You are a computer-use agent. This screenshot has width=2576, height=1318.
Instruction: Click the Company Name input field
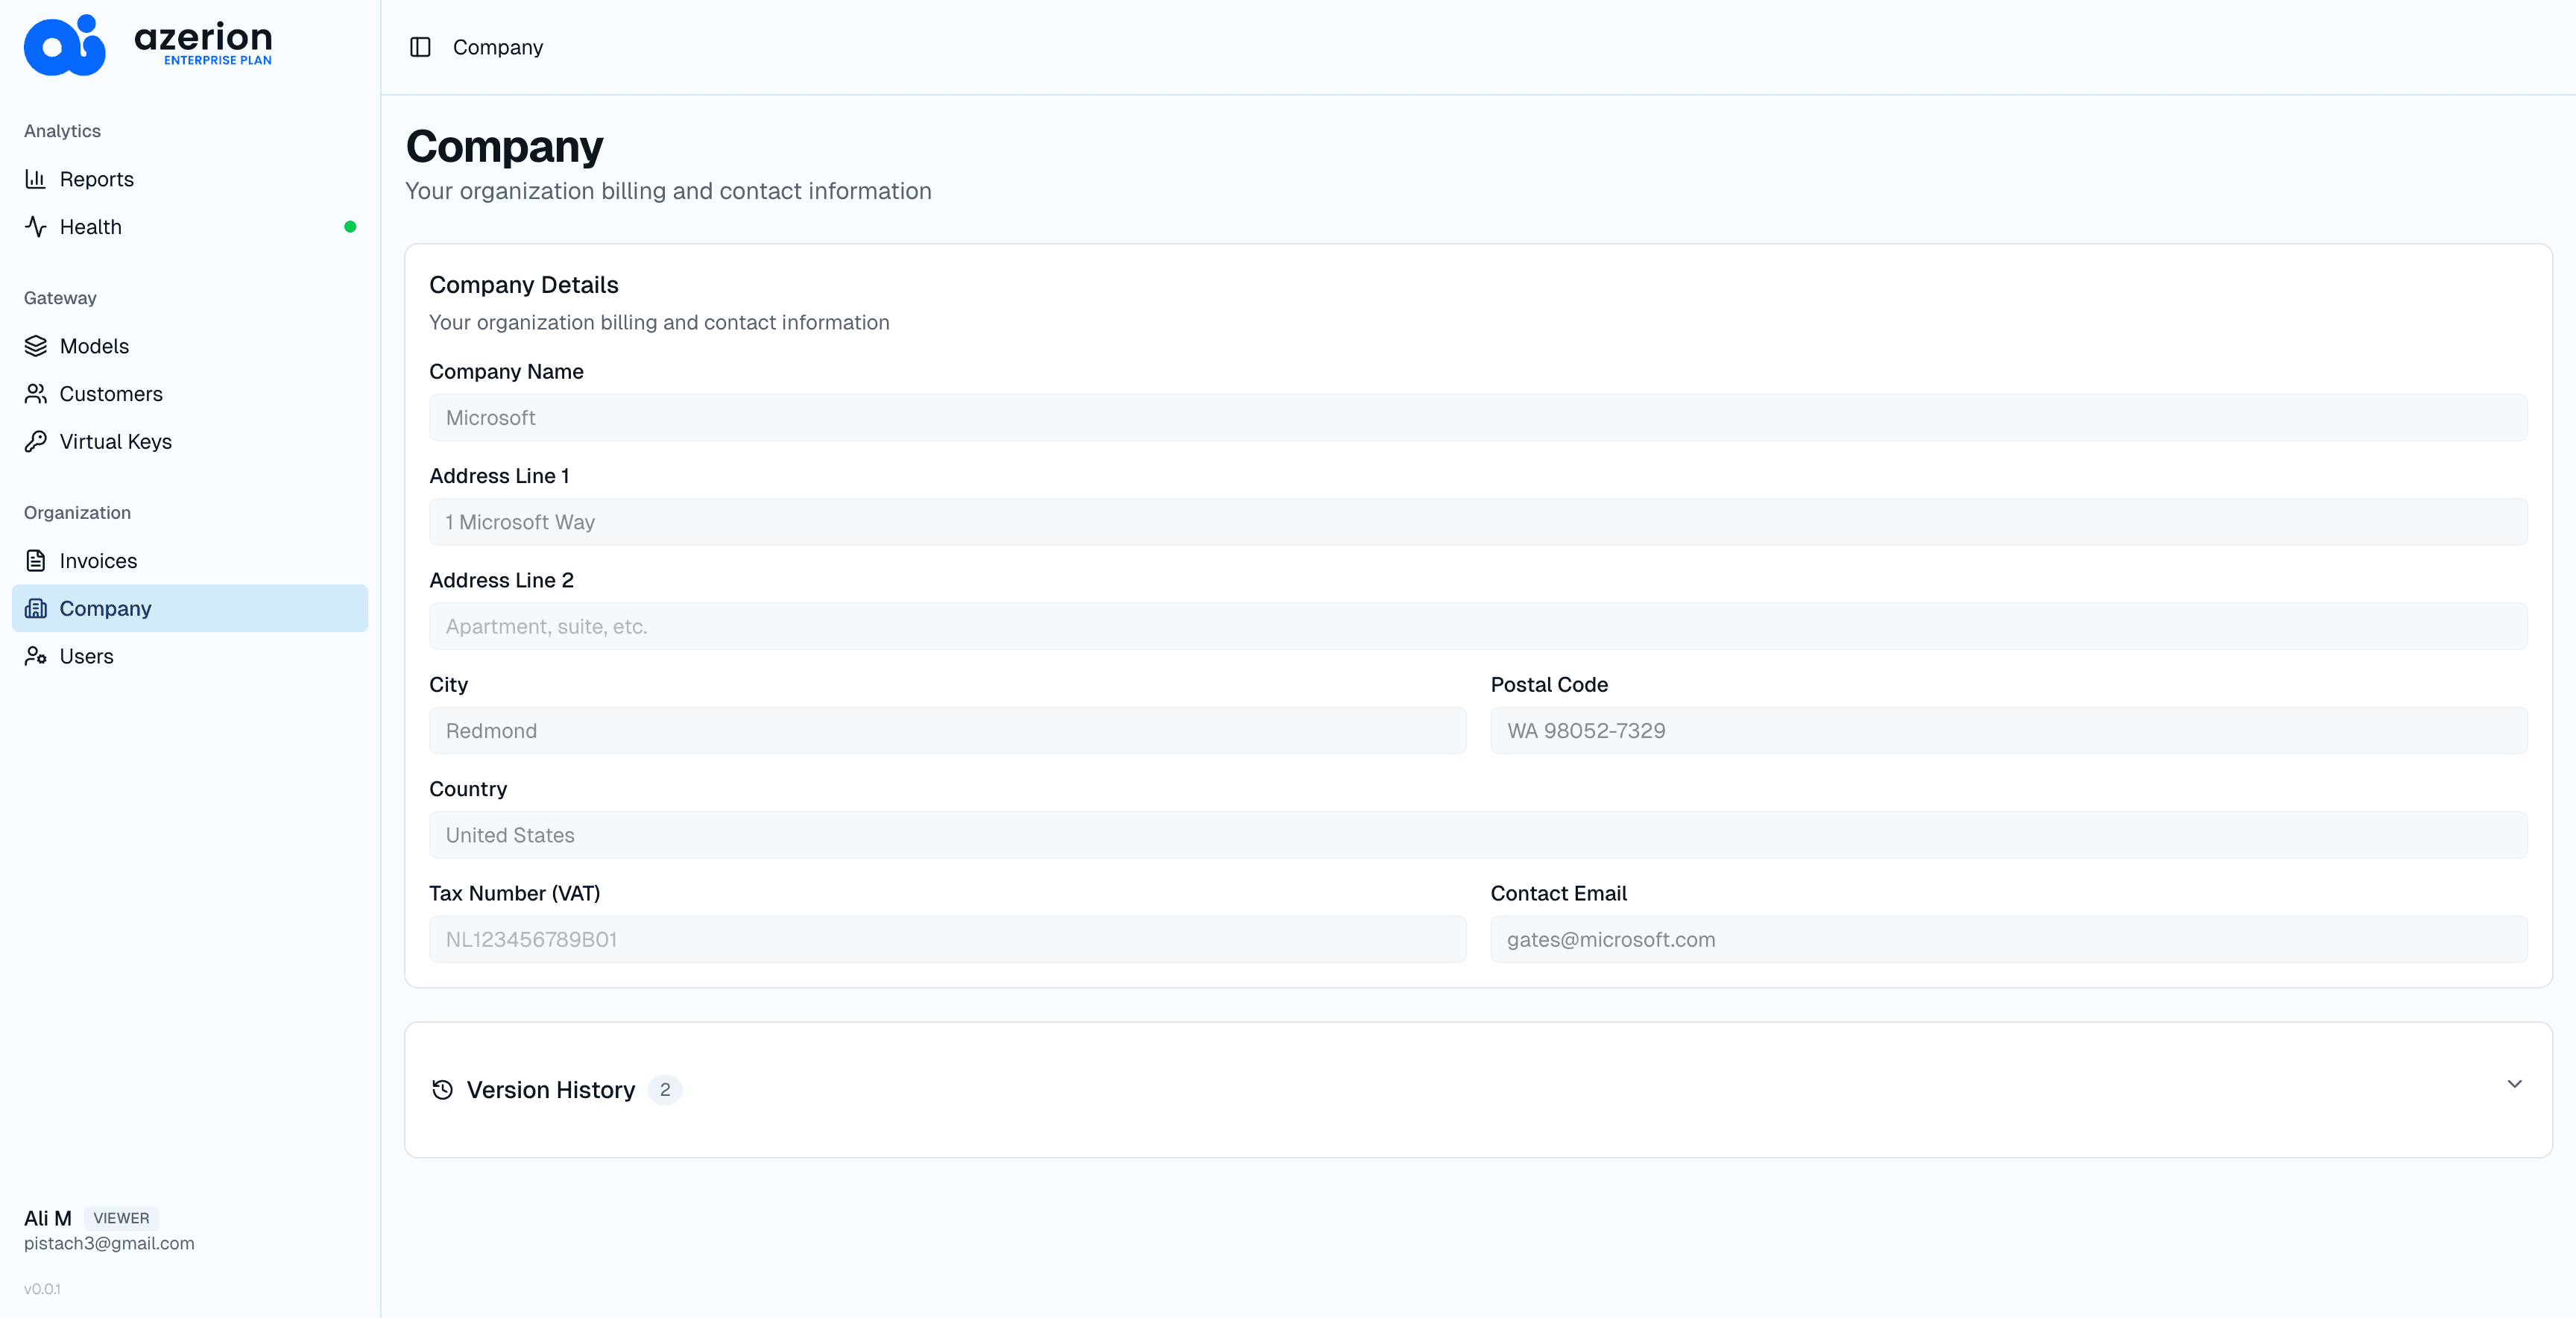click(x=1477, y=418)
